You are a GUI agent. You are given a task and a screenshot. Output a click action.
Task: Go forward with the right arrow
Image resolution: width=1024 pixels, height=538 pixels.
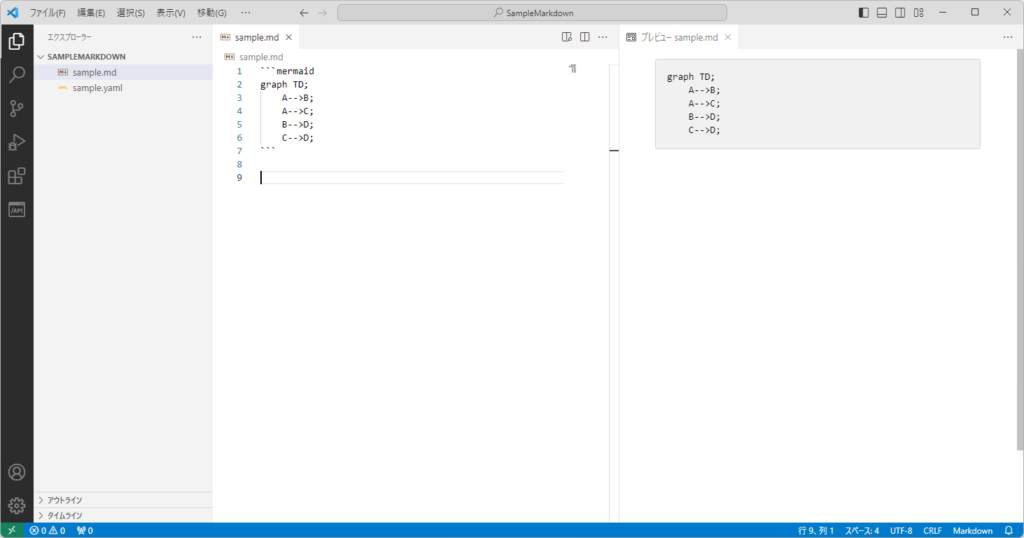pos(323,12)
